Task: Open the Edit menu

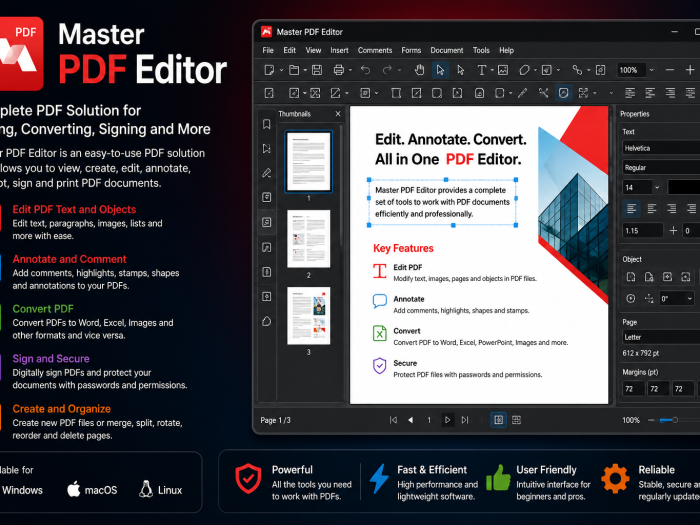Action: 289,50
